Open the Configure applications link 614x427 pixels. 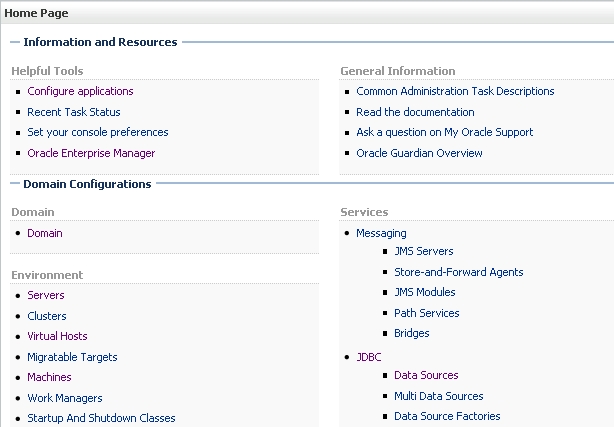click(80, 91)
